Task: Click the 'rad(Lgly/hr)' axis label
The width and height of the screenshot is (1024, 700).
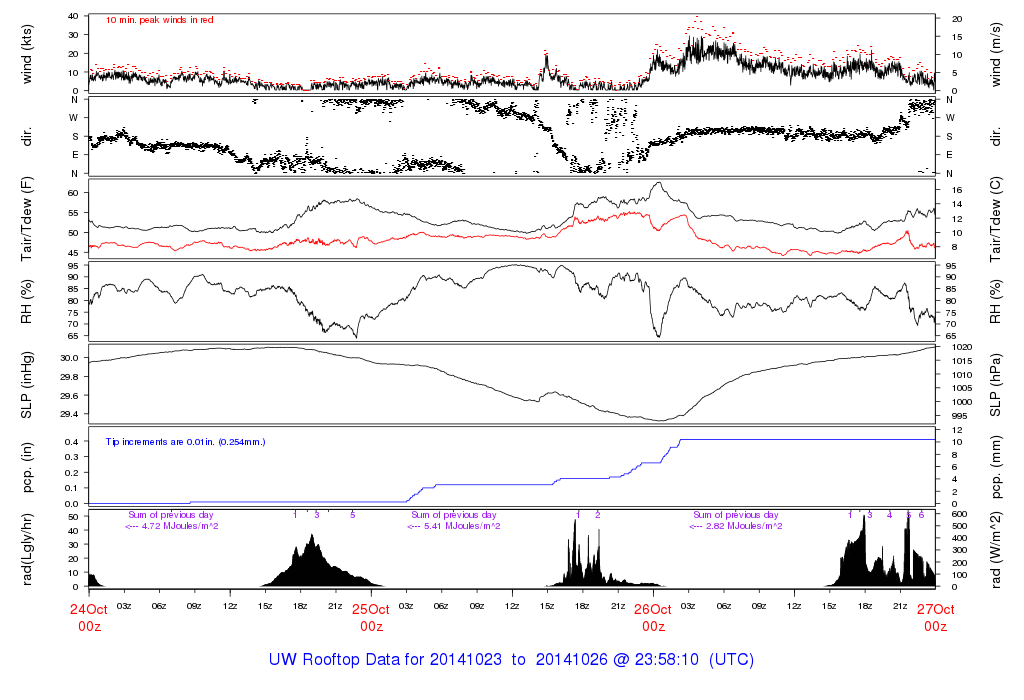Action: pyautogui.click(x=27, y=549)
